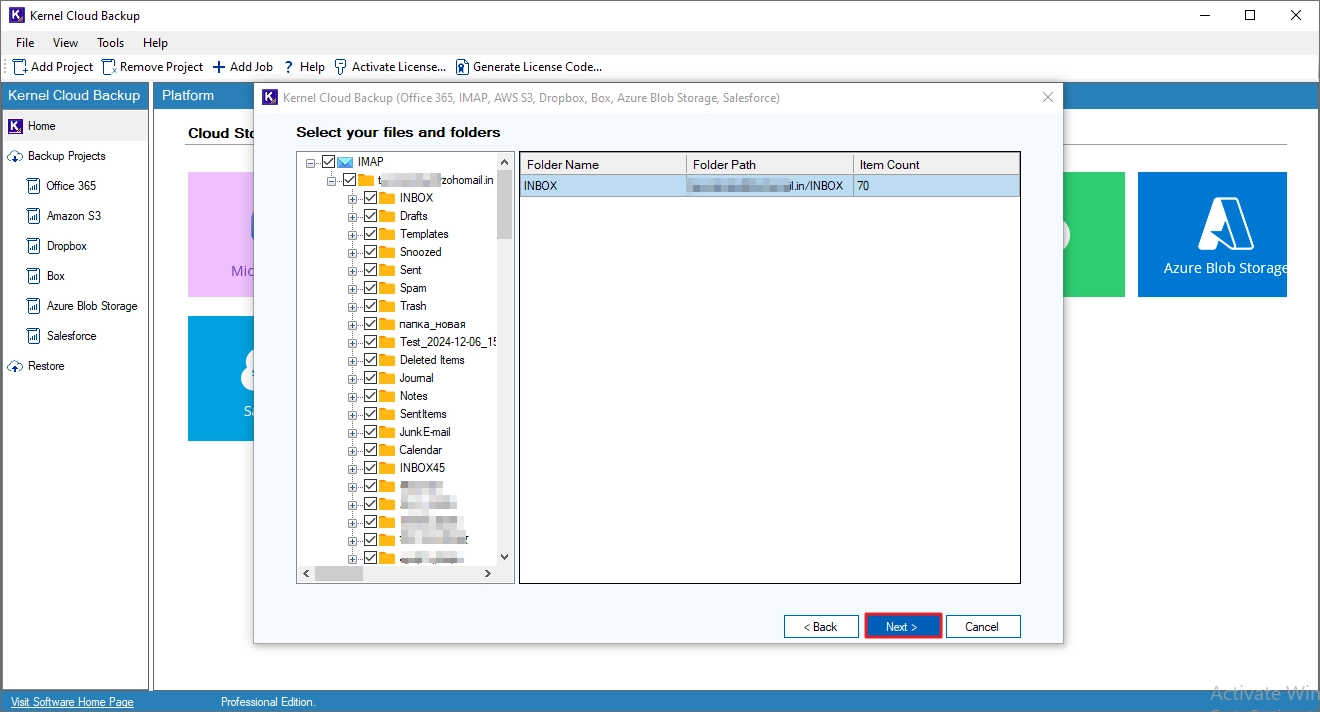
Task: Toggle the zohomail.in account checkbox
Action: click(x=349, y=180)
